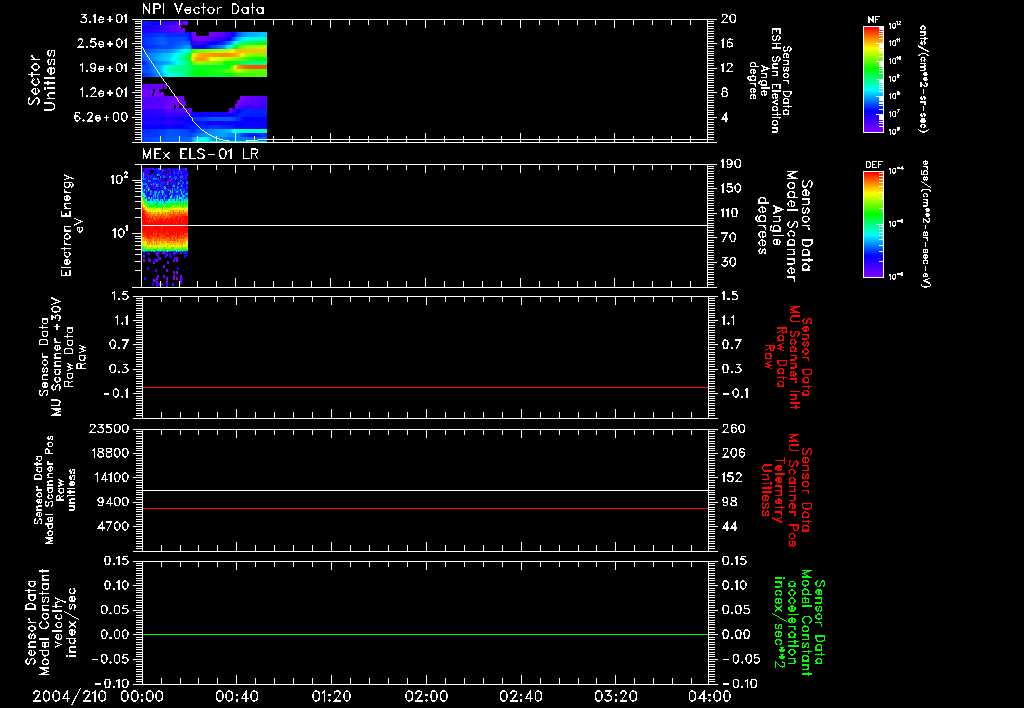Viewport: 1024px width, 708px height.
Task: Select the 'MEx ELS-01 LR' panel title
Action: 200,154
